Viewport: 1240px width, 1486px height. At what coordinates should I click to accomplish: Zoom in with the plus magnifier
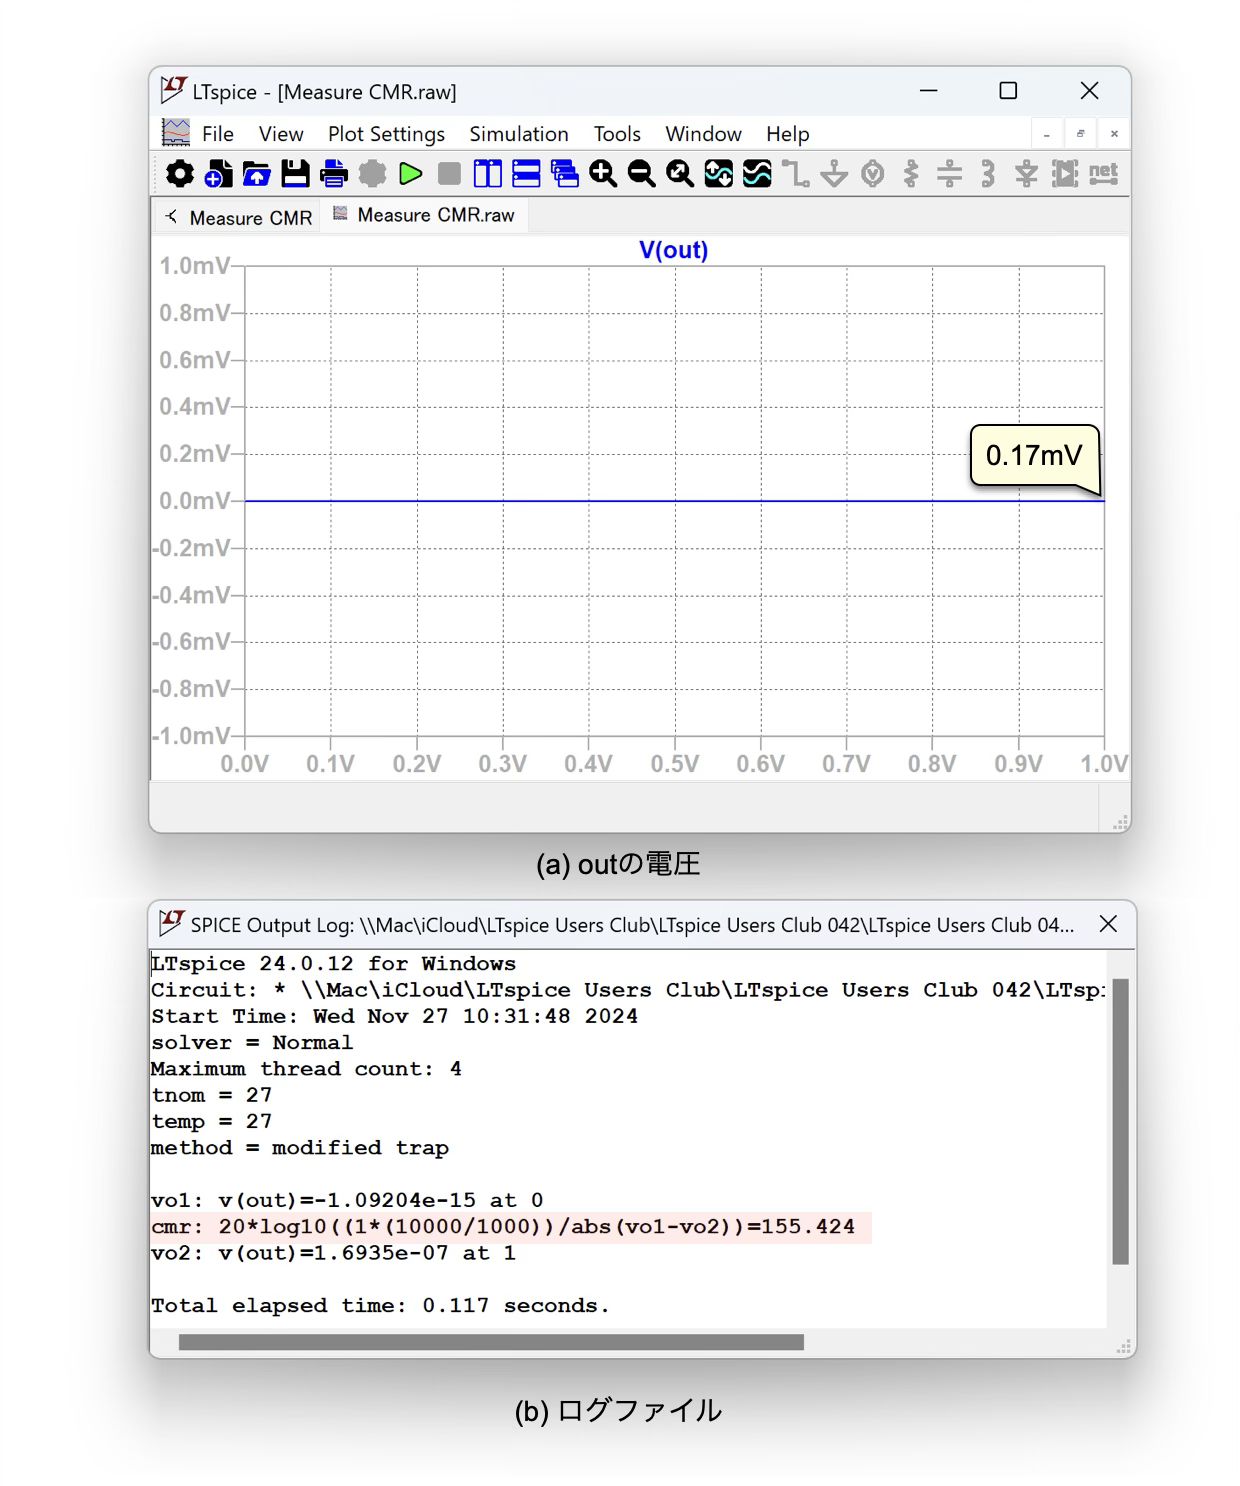pyautogui.click(x=603, y=174)
